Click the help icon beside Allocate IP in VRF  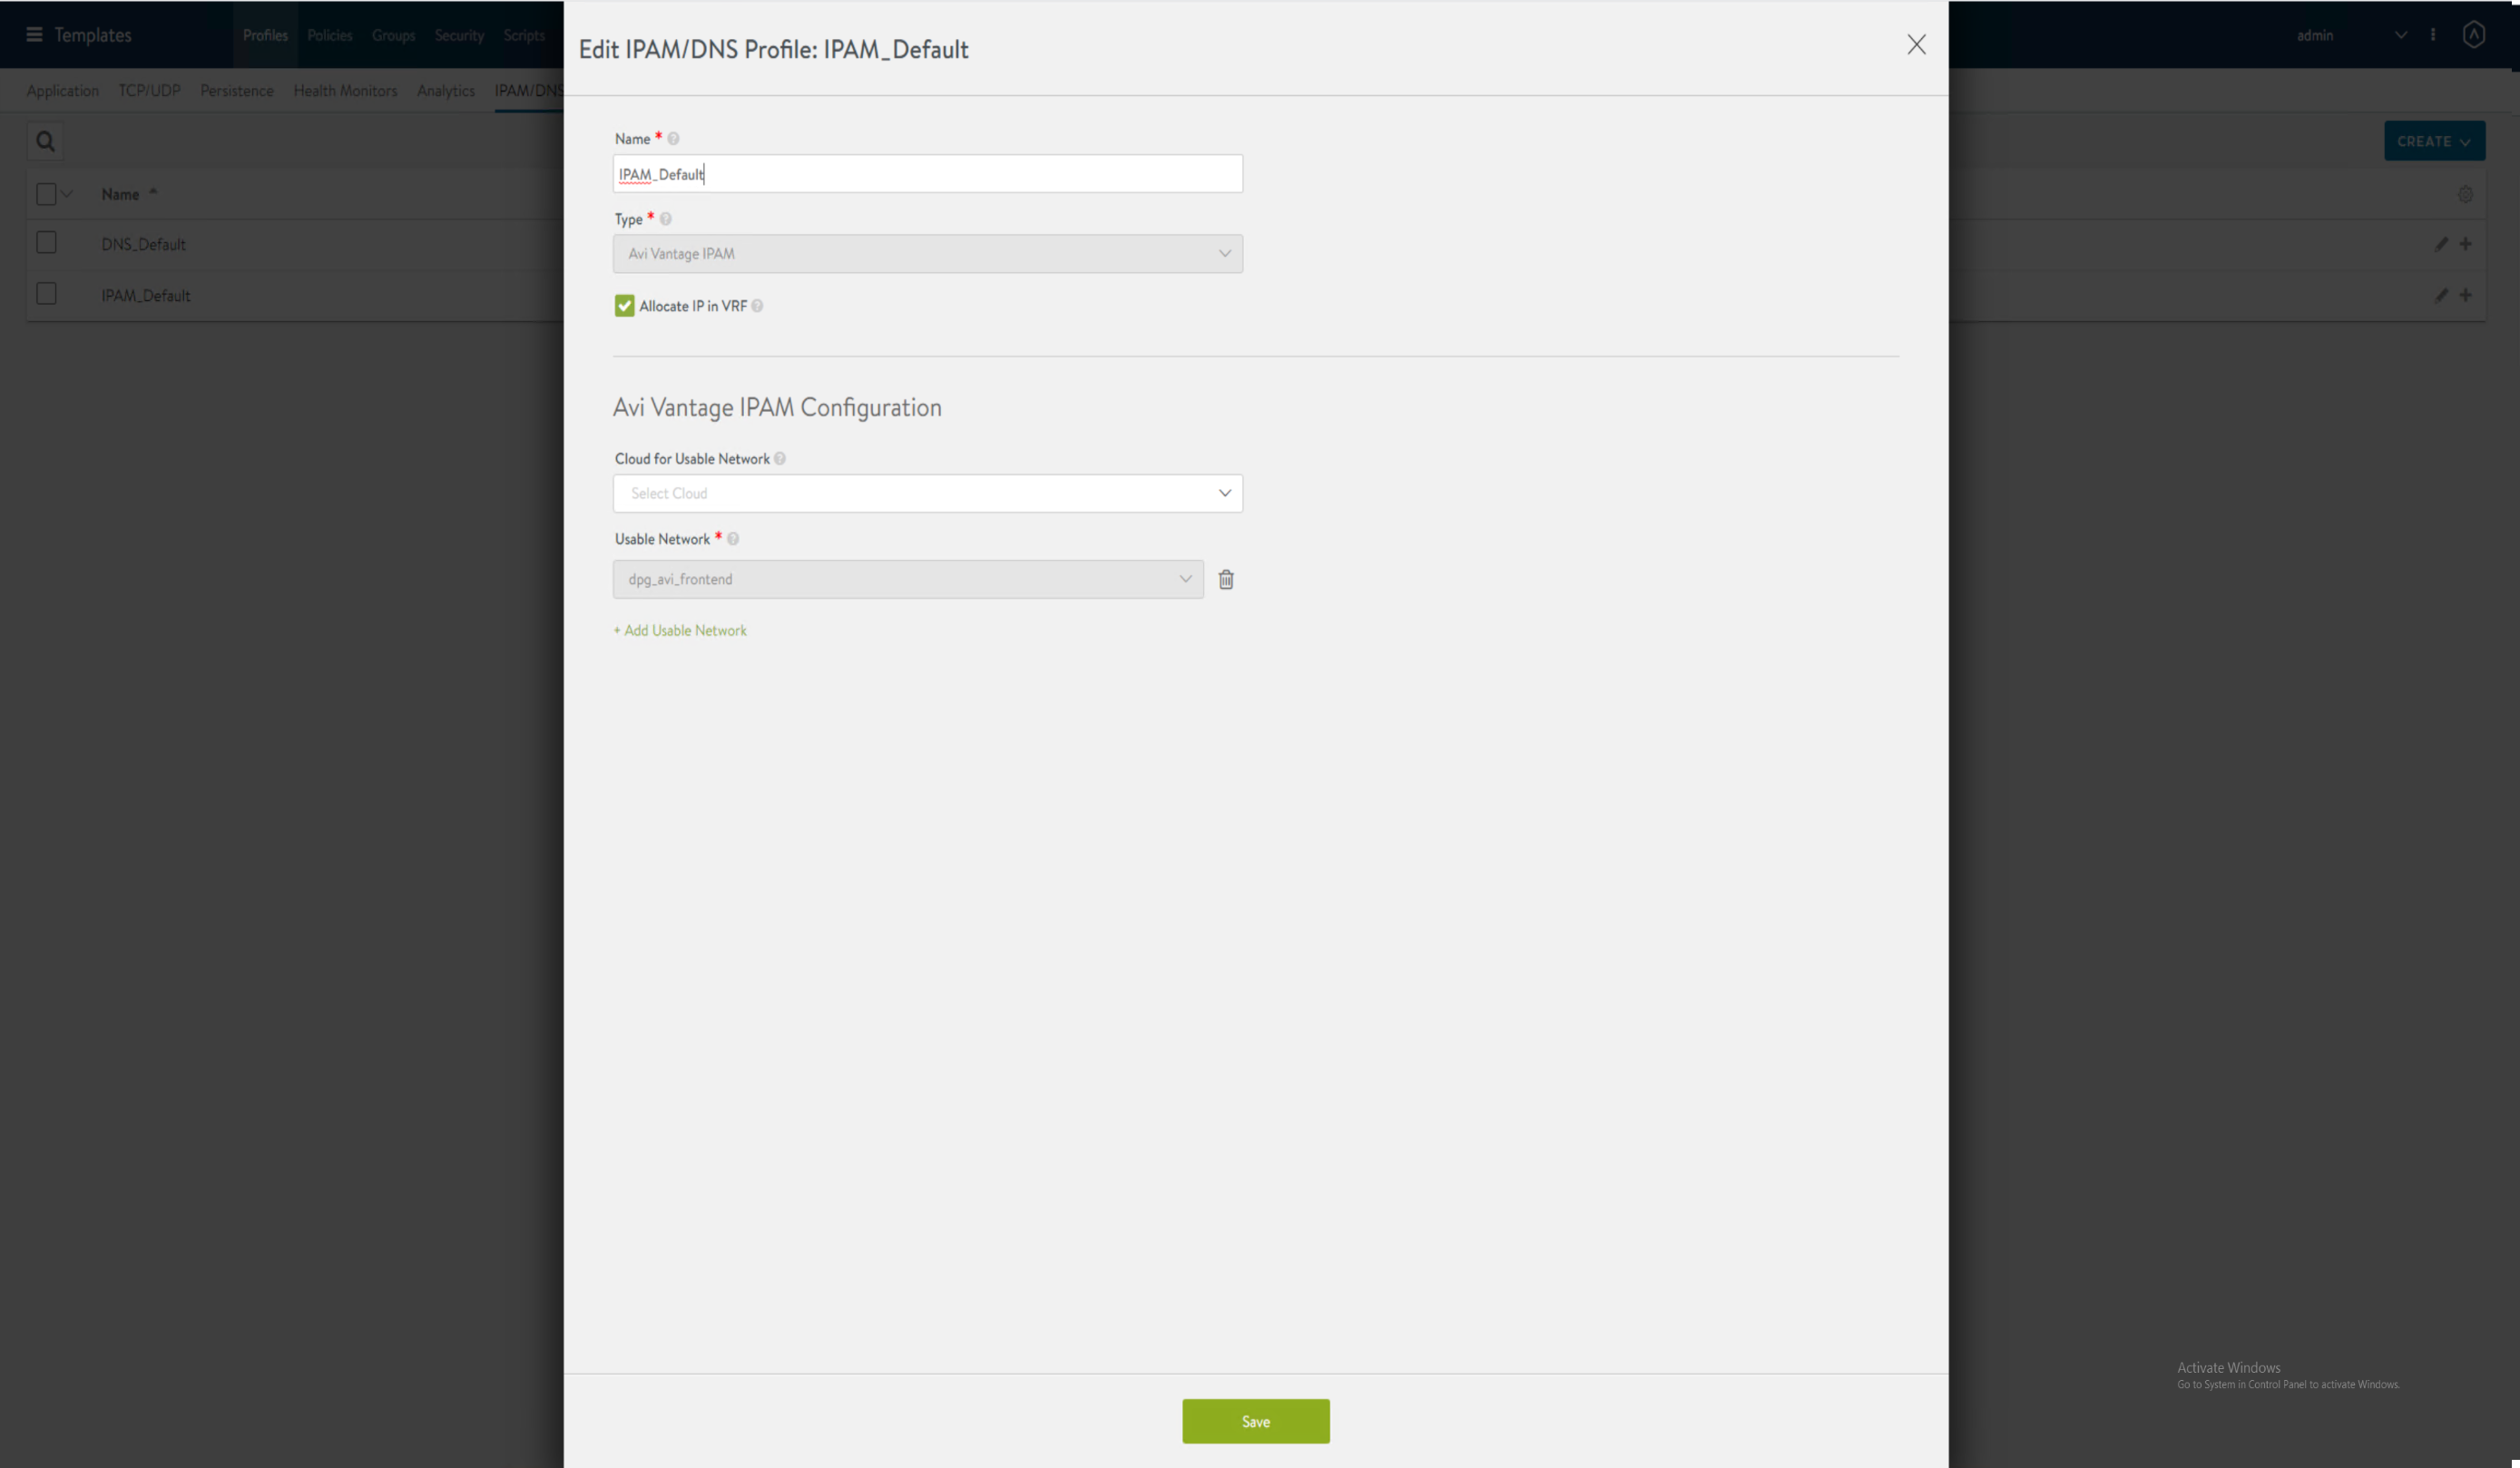[757, 306]
